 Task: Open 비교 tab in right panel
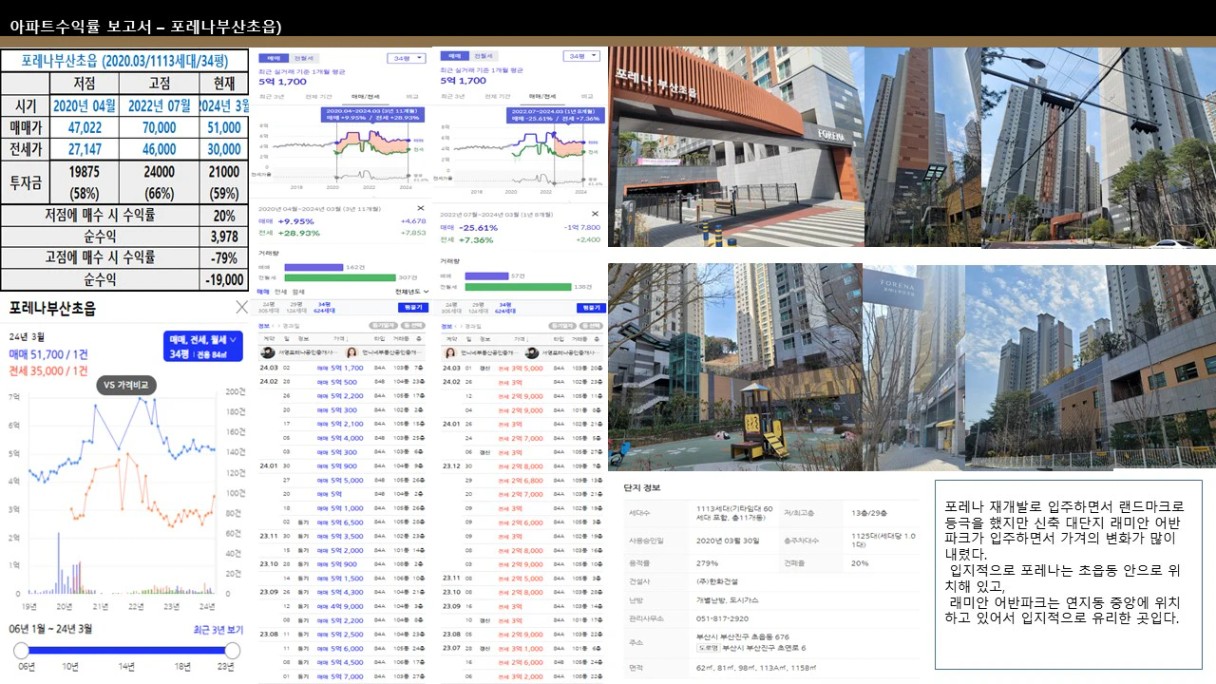(x=588, y=96)
